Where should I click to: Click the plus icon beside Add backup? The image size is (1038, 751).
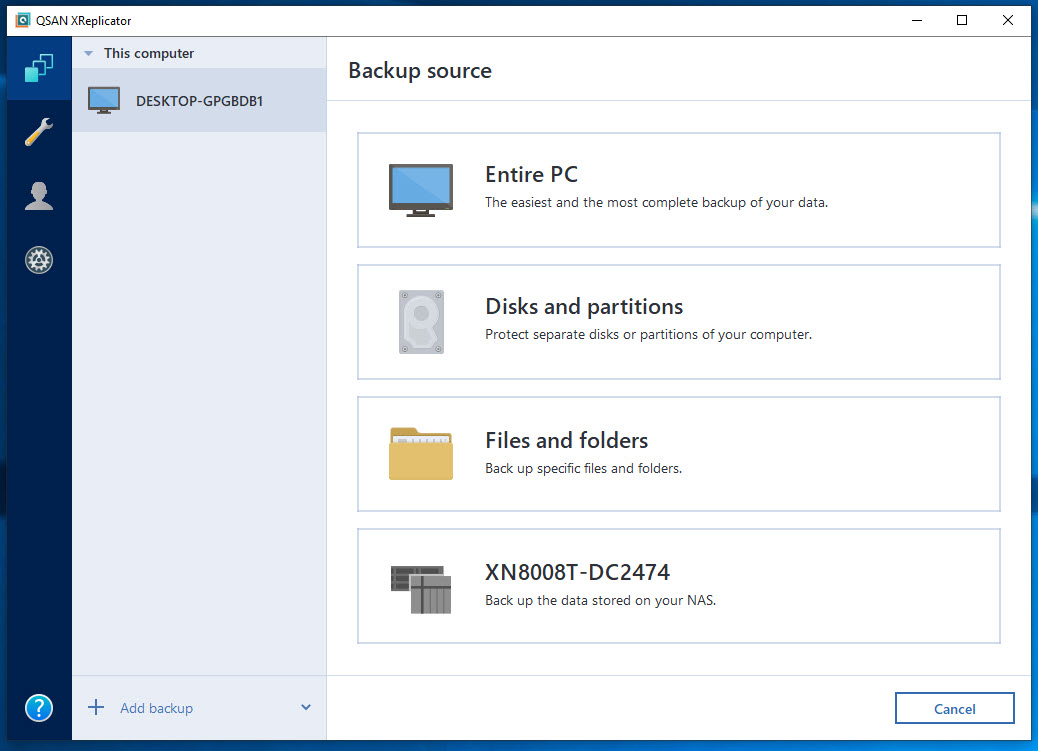[x=96, y=707]
